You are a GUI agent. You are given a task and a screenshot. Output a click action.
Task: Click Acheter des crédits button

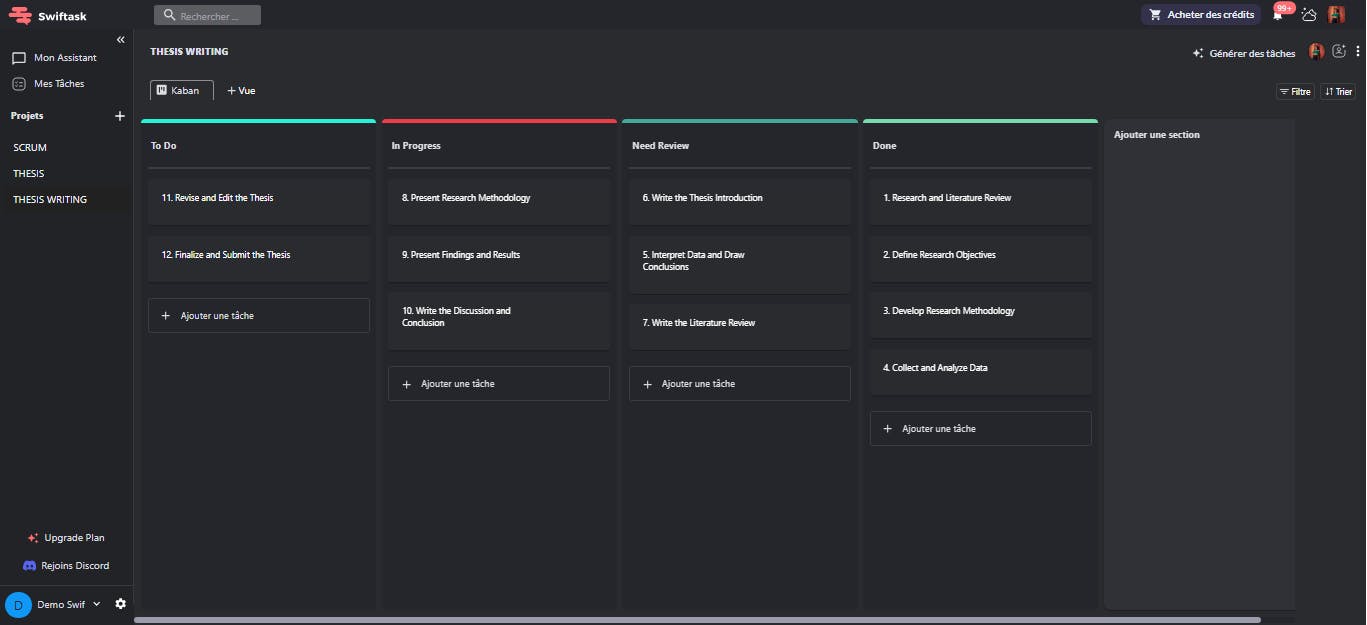coord(1201,15)
